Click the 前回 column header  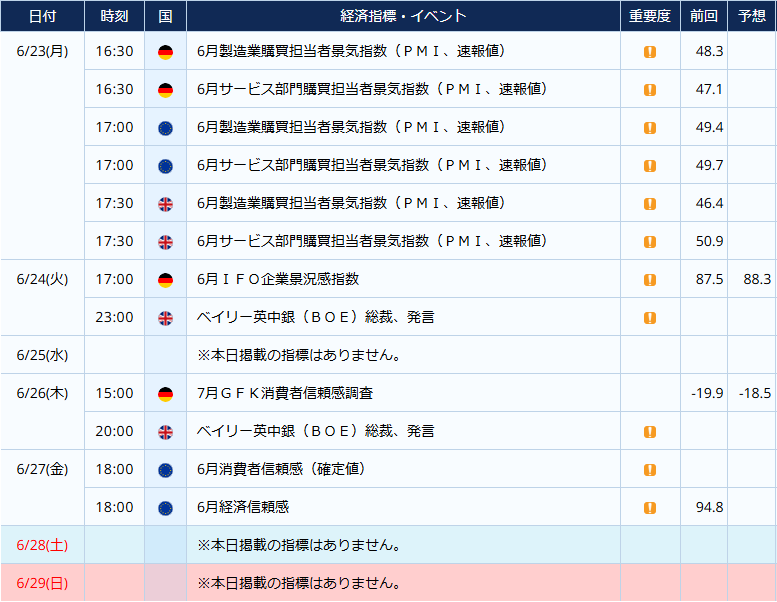(704, 16)
